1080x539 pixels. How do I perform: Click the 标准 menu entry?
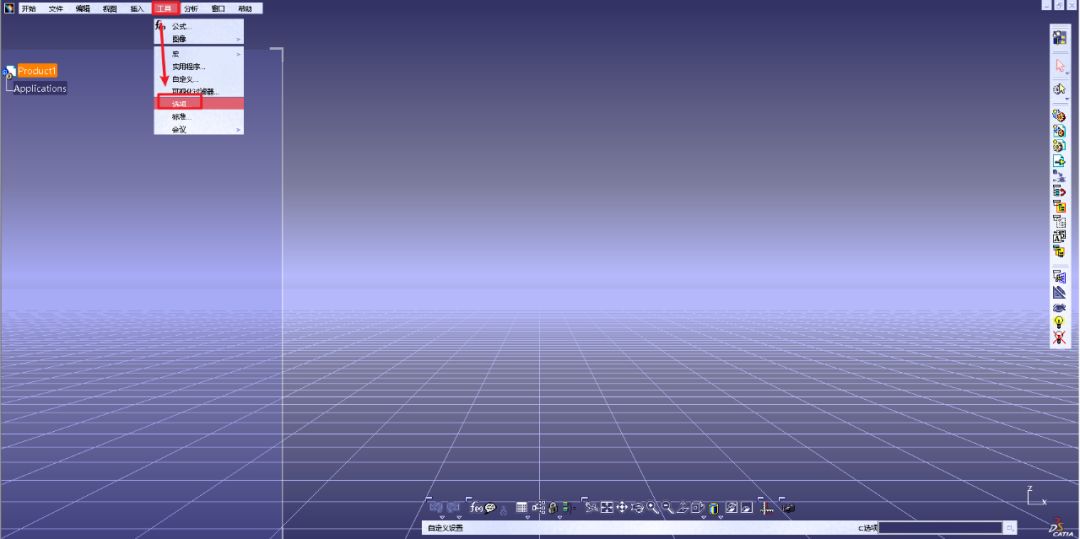click(198, 116)
